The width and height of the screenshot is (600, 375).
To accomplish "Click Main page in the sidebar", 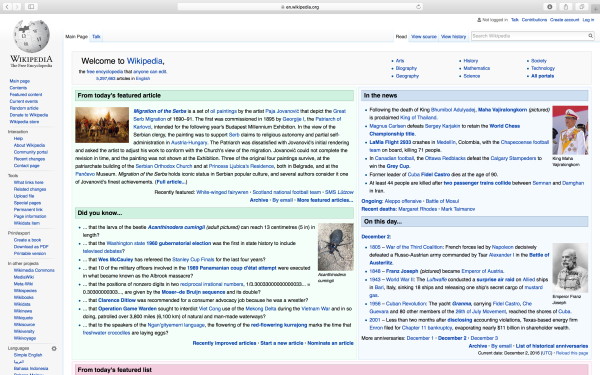I will click(20, 81).
